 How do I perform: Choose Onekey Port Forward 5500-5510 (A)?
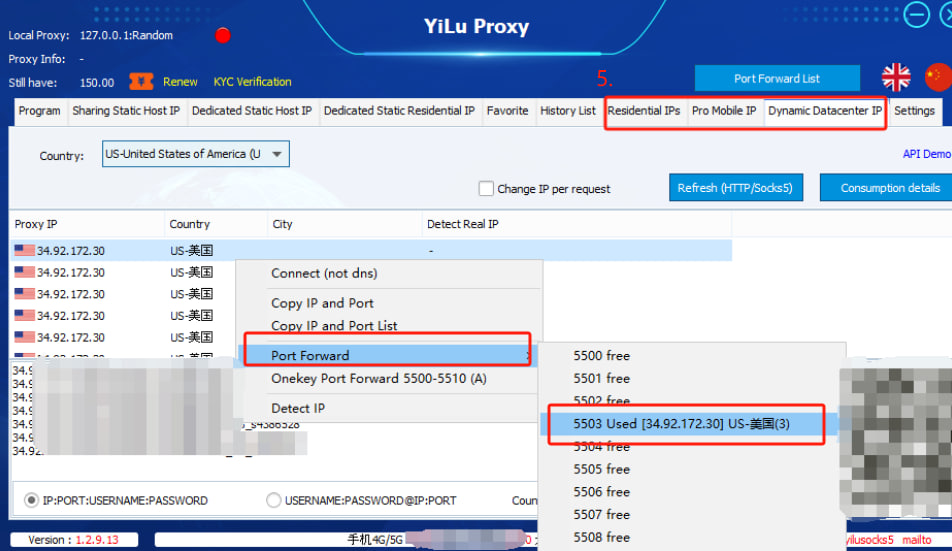(389, 379)
